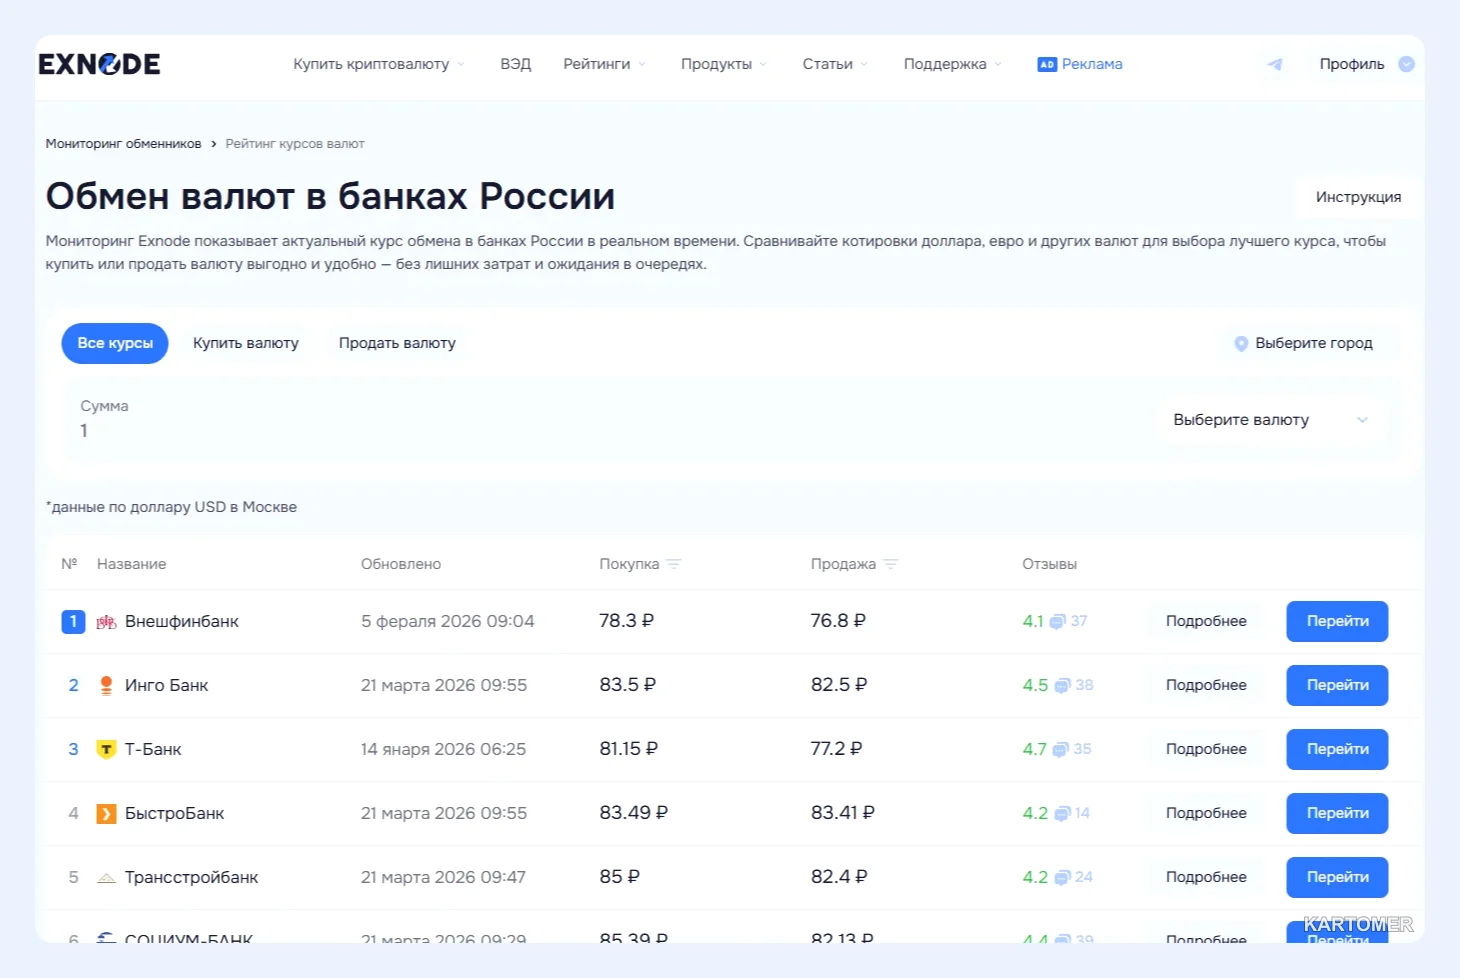Open the Telegram paper-plane icon
Image resolution: width=1460 pixels, height=978 pixels.
point(1275,64)
